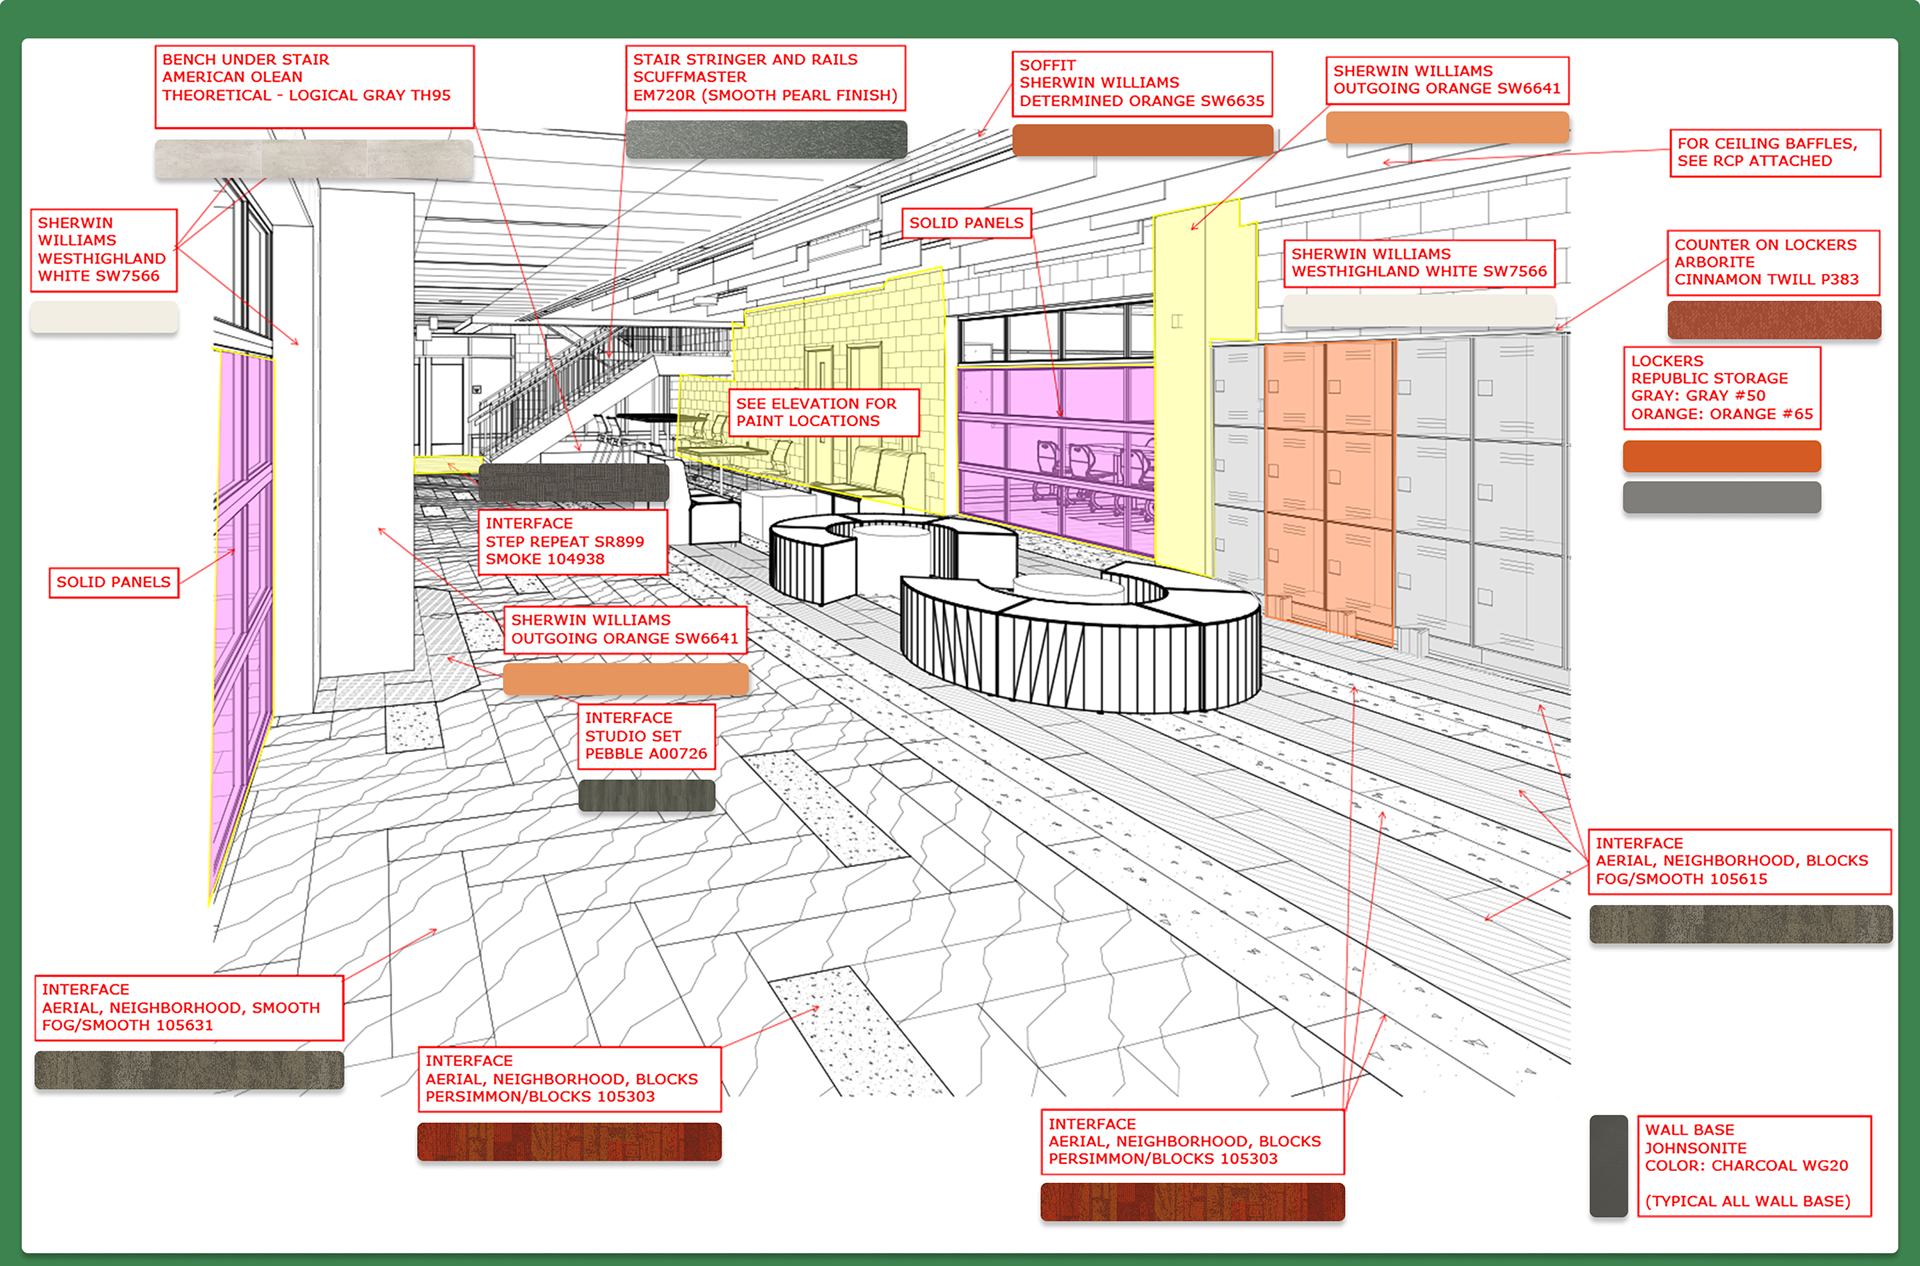The height and width of the screenshot is (1266, 1920).
Task: Click the Studio Set Pebble A00726 swatch
Action: tap(646, 796)
